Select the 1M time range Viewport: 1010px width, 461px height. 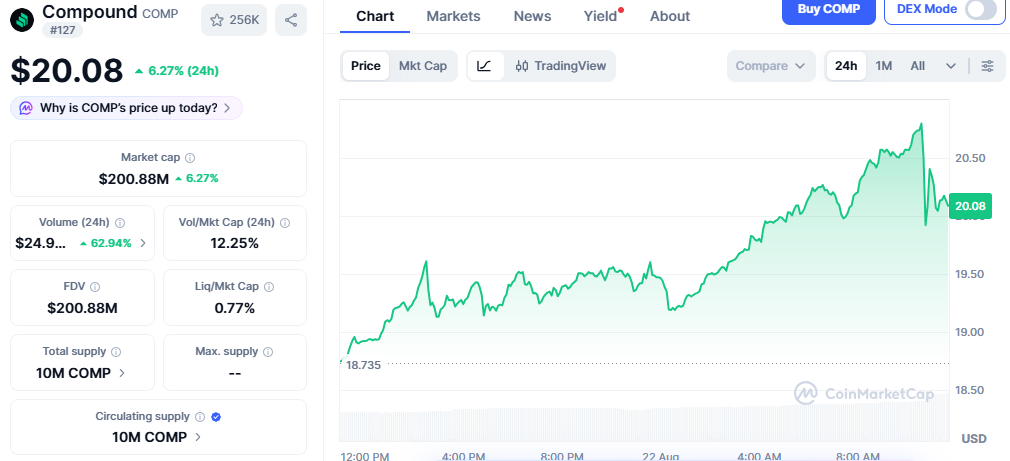coord(884,66)
